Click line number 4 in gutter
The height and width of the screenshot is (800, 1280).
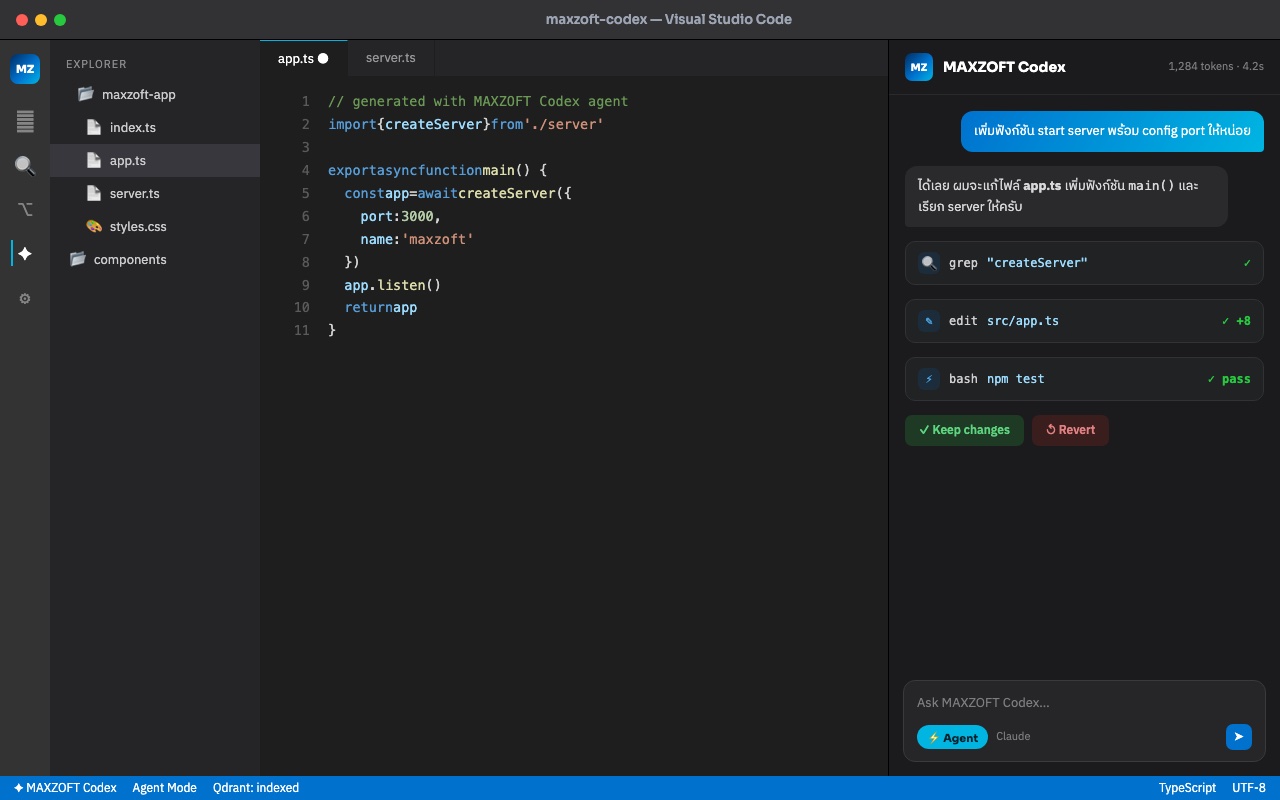point(305,170)
